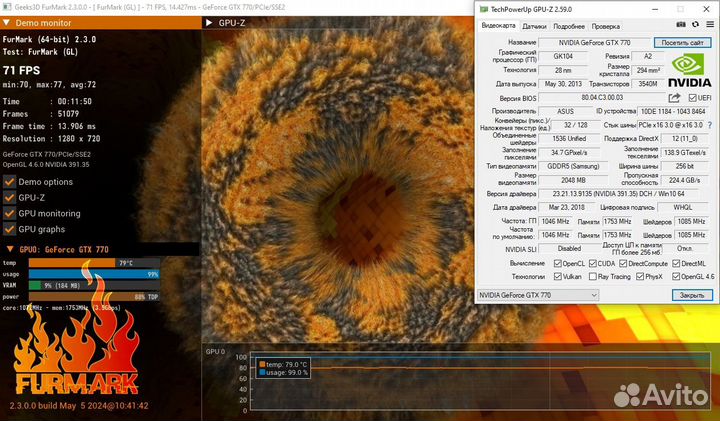This screenshot has height=421, width=720.
Task: Switch to the Проверка tab
Action: (x=606, y=27)
